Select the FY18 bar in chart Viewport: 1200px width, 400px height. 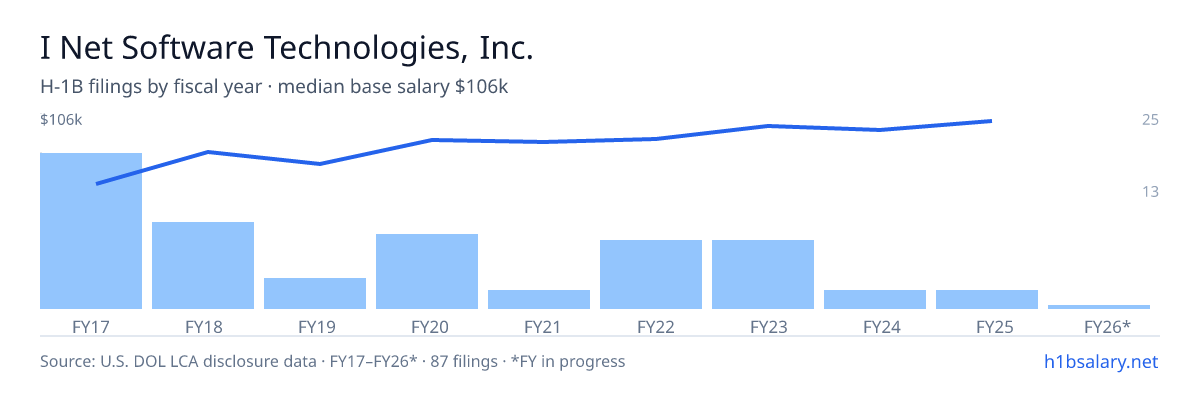(x=203, y=265)
